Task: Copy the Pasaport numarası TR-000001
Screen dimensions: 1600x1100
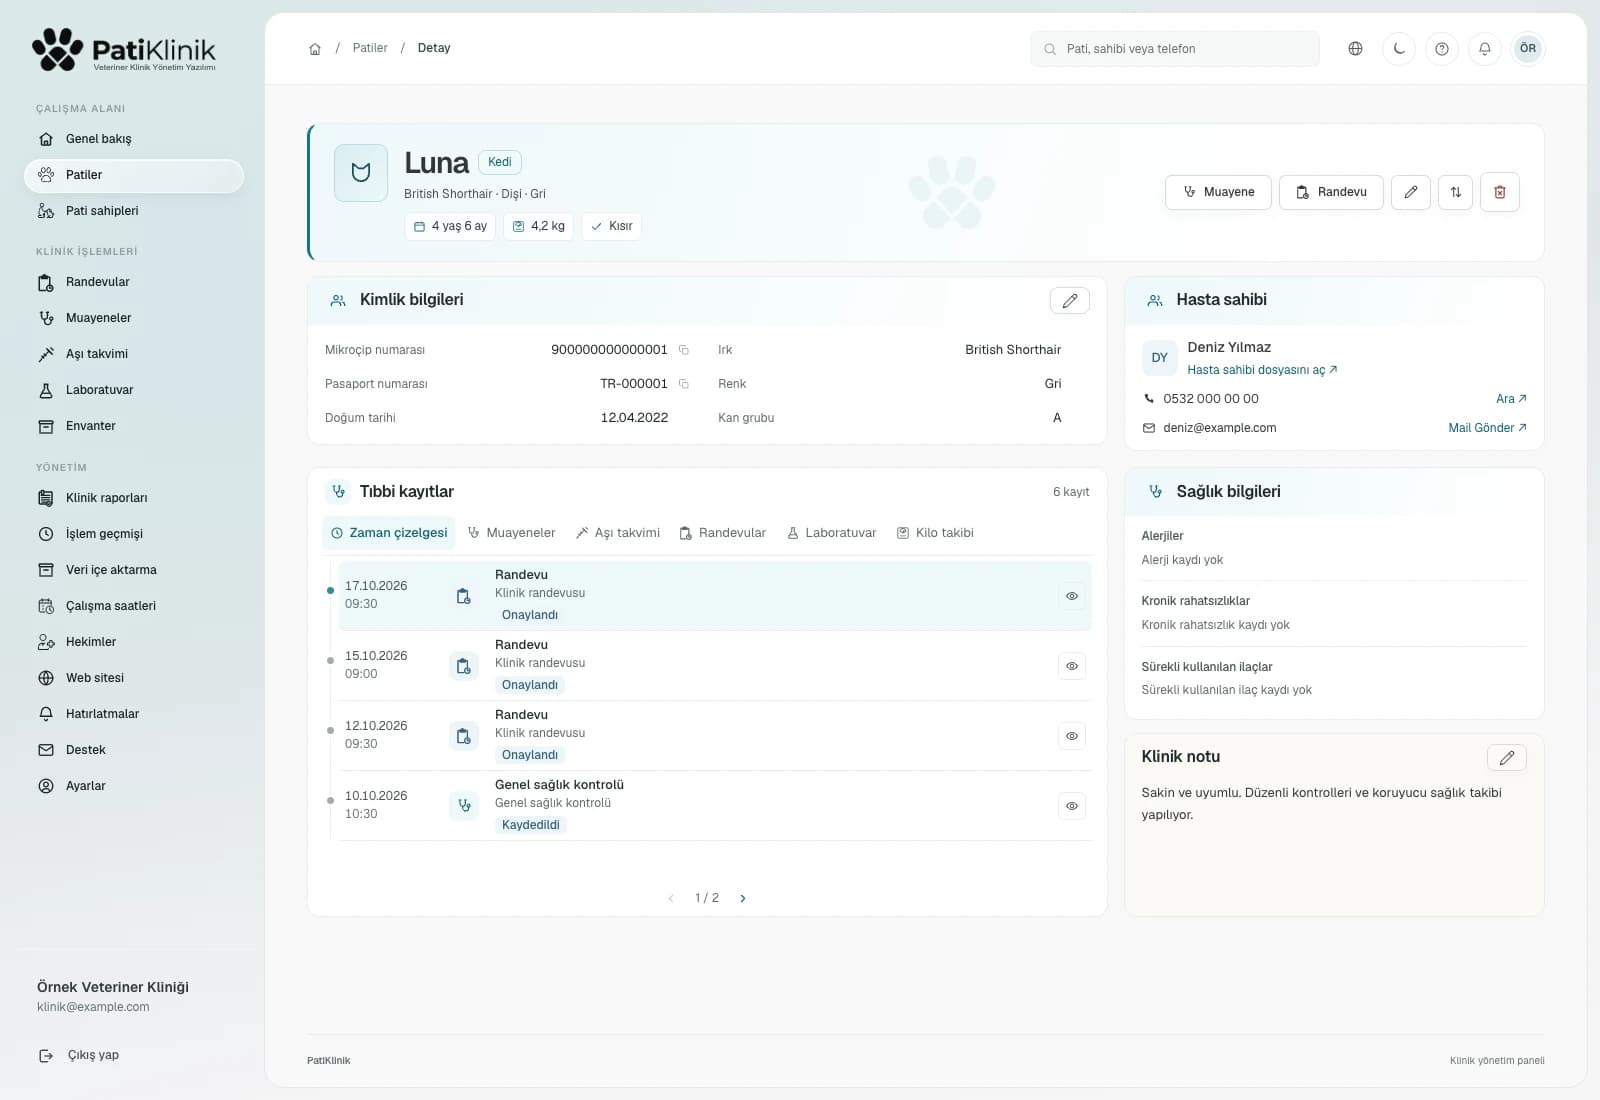Action: pyautogui.click(x=684, y=384)
